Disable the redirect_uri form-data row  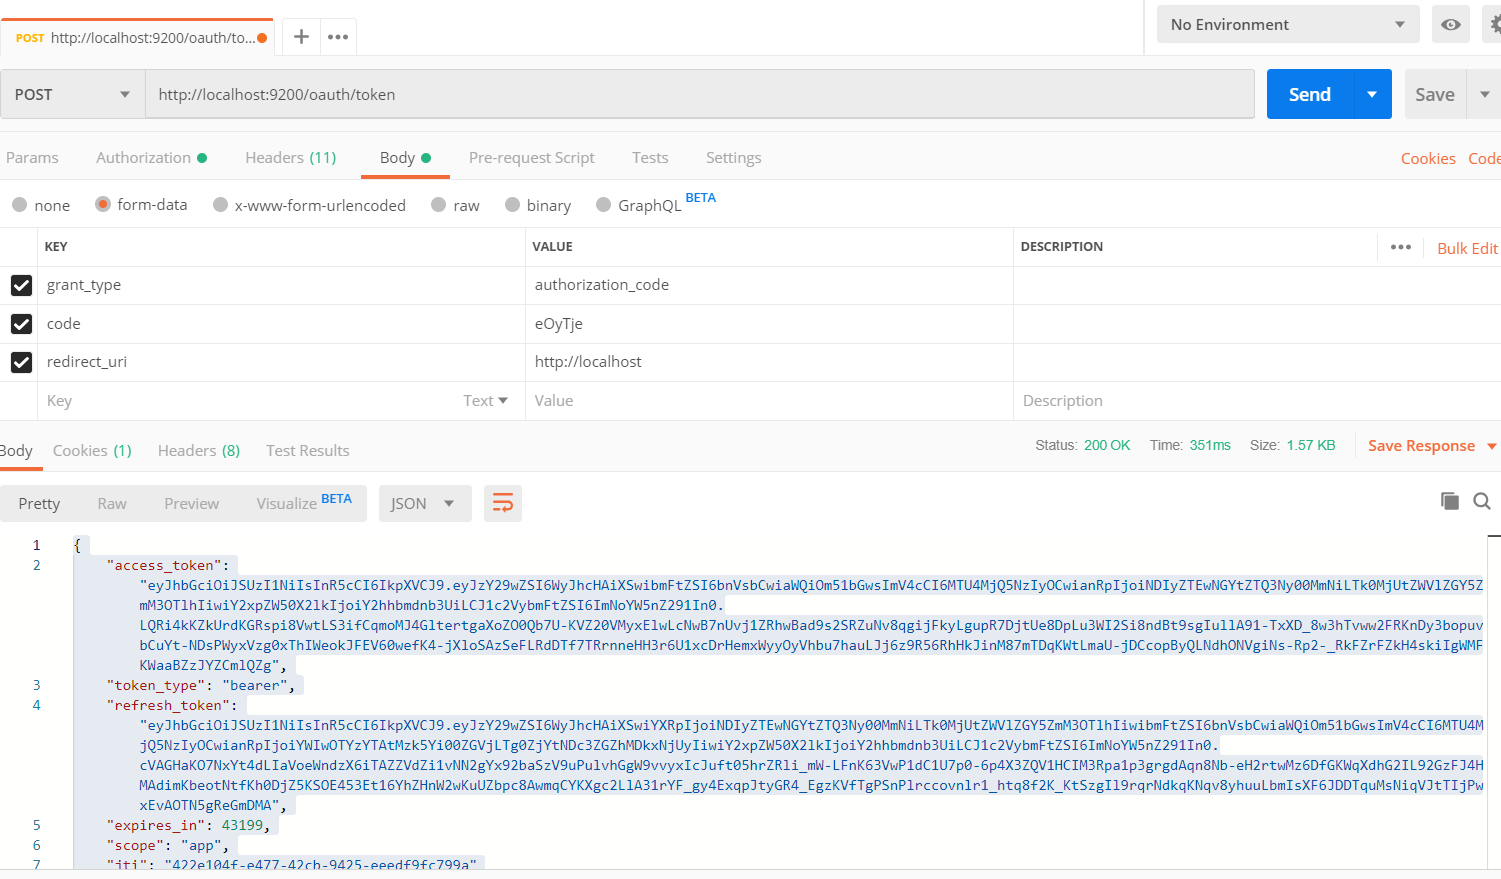click(x=21, y=362)
